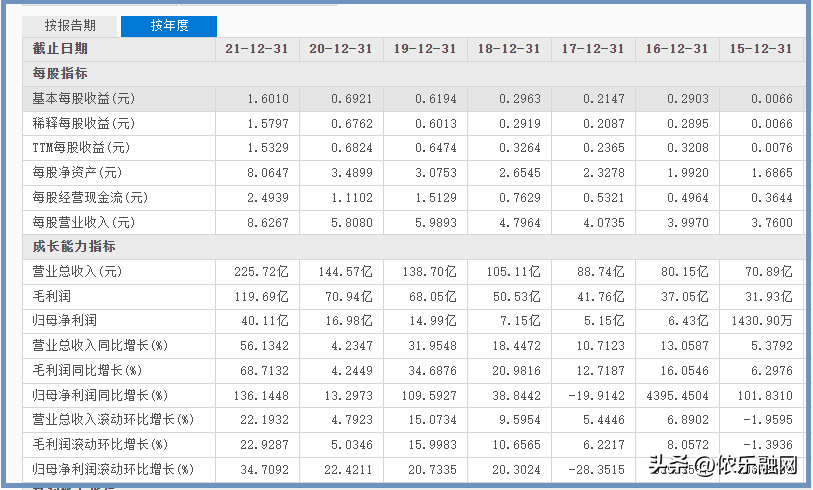Click the 15-12-31 column header
Screen dimensions: 813x490
coord(760,49)
